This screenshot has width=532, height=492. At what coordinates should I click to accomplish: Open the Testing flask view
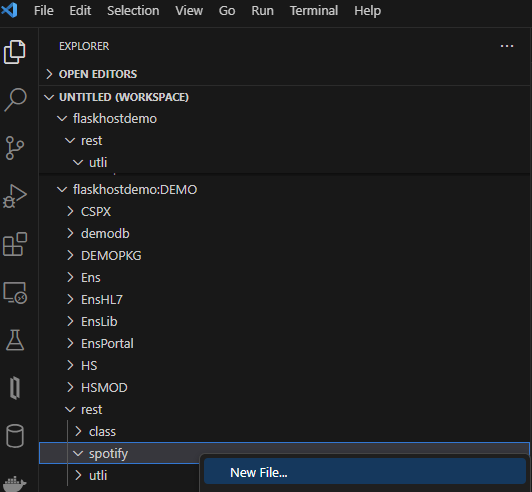click(x=15, y=340)
